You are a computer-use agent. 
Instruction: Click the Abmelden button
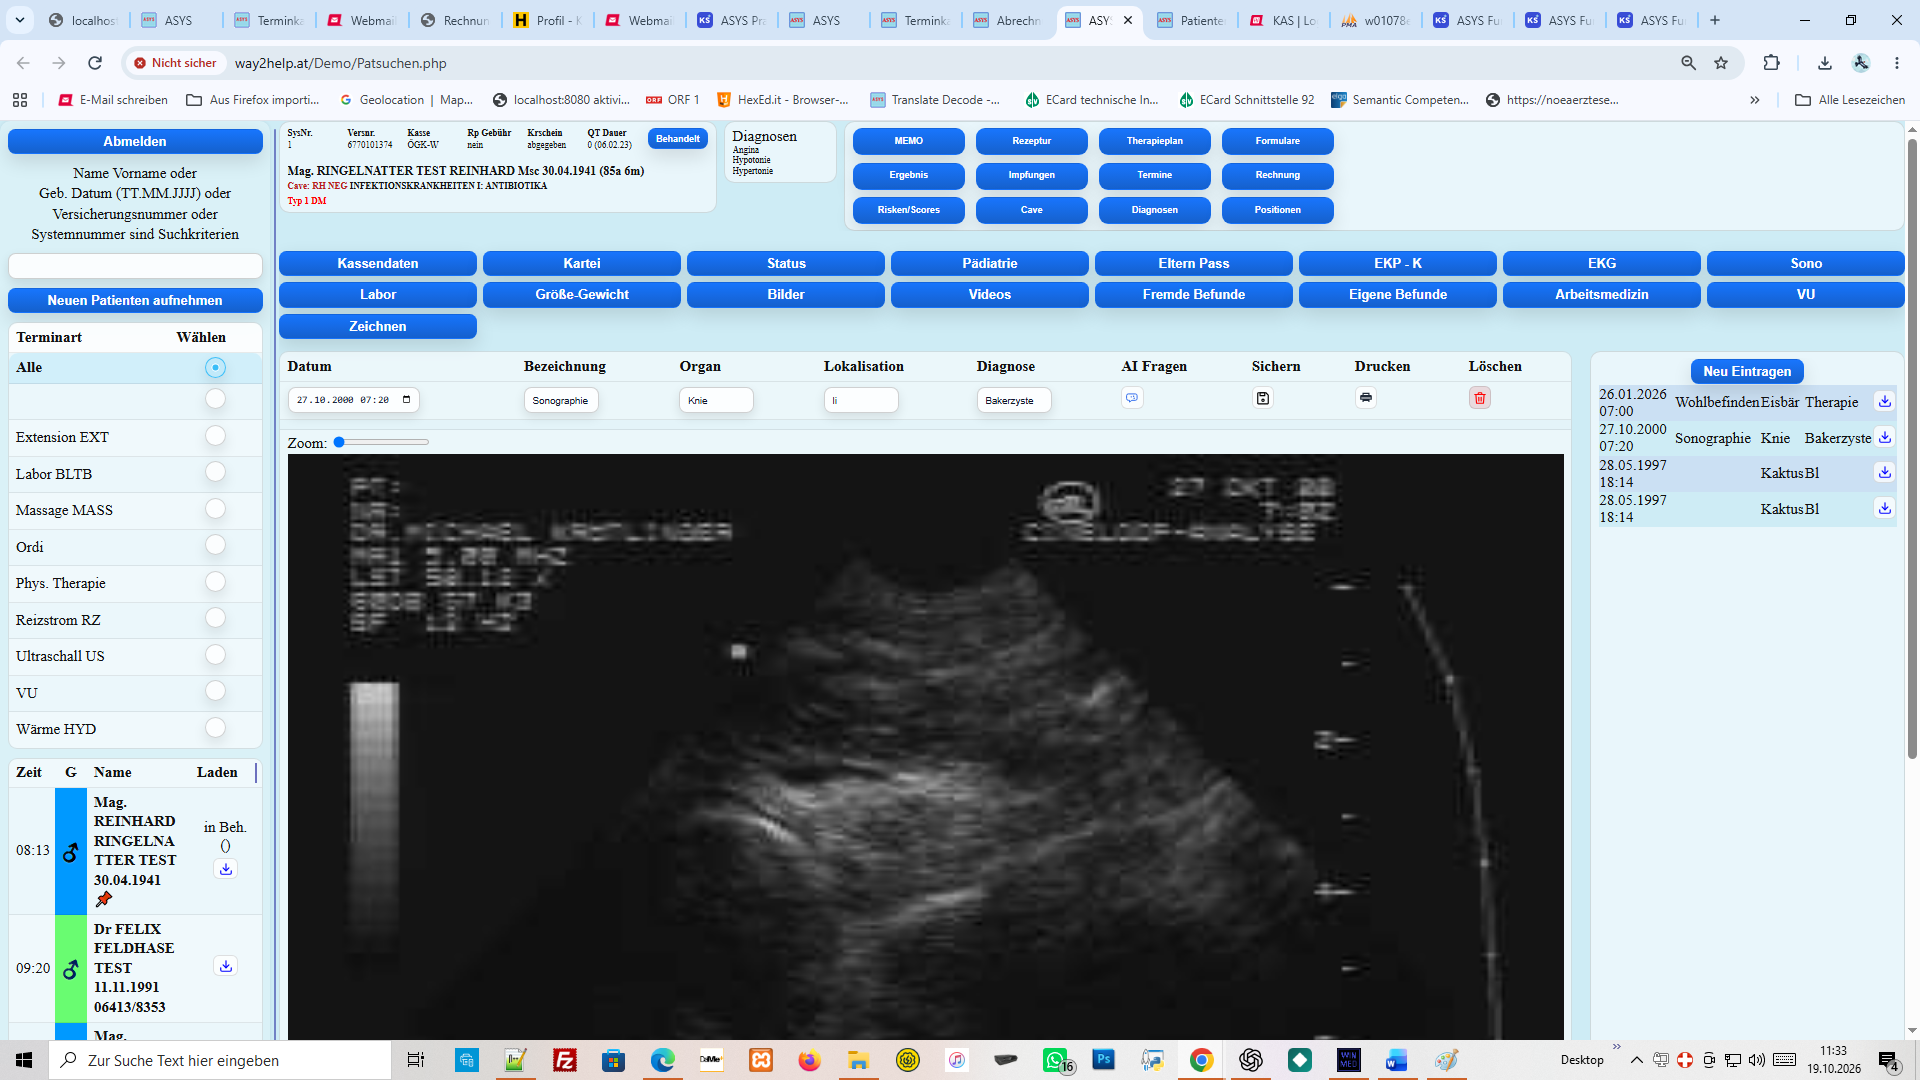click(135, 141)
